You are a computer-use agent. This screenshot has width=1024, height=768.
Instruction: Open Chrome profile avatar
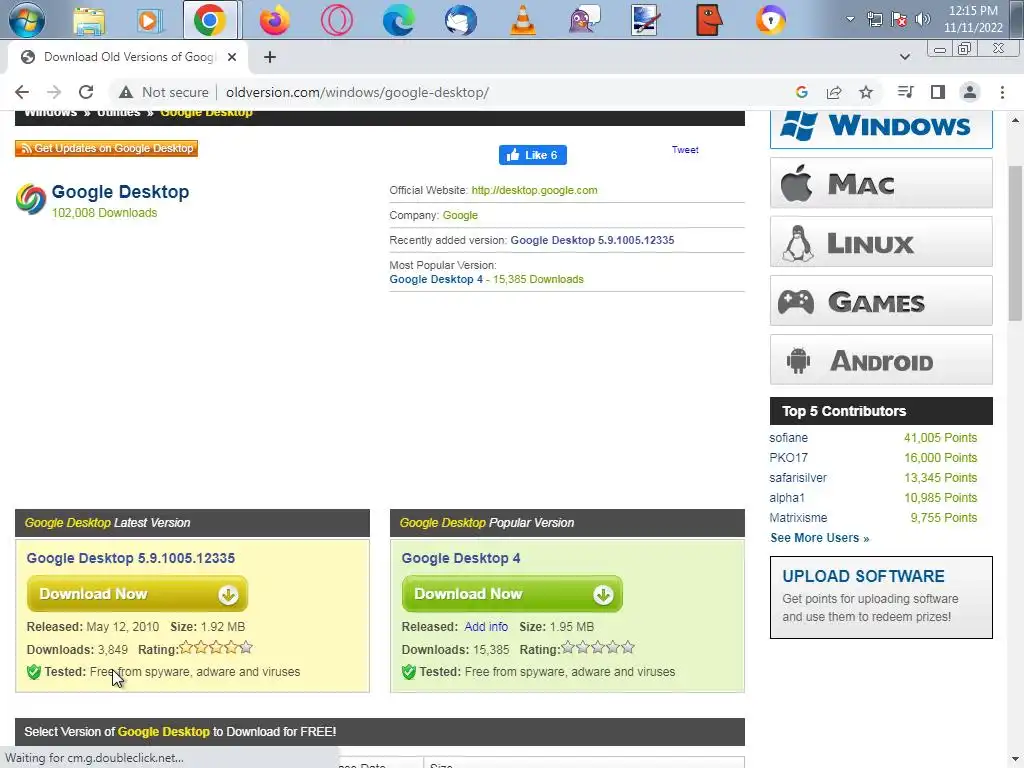970,92
